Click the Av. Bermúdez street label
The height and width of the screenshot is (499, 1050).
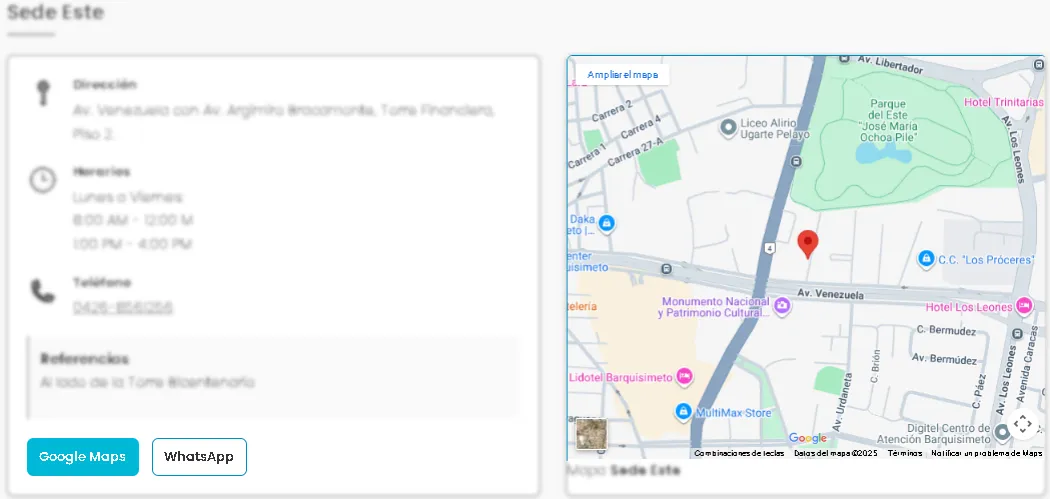(944, 360)
